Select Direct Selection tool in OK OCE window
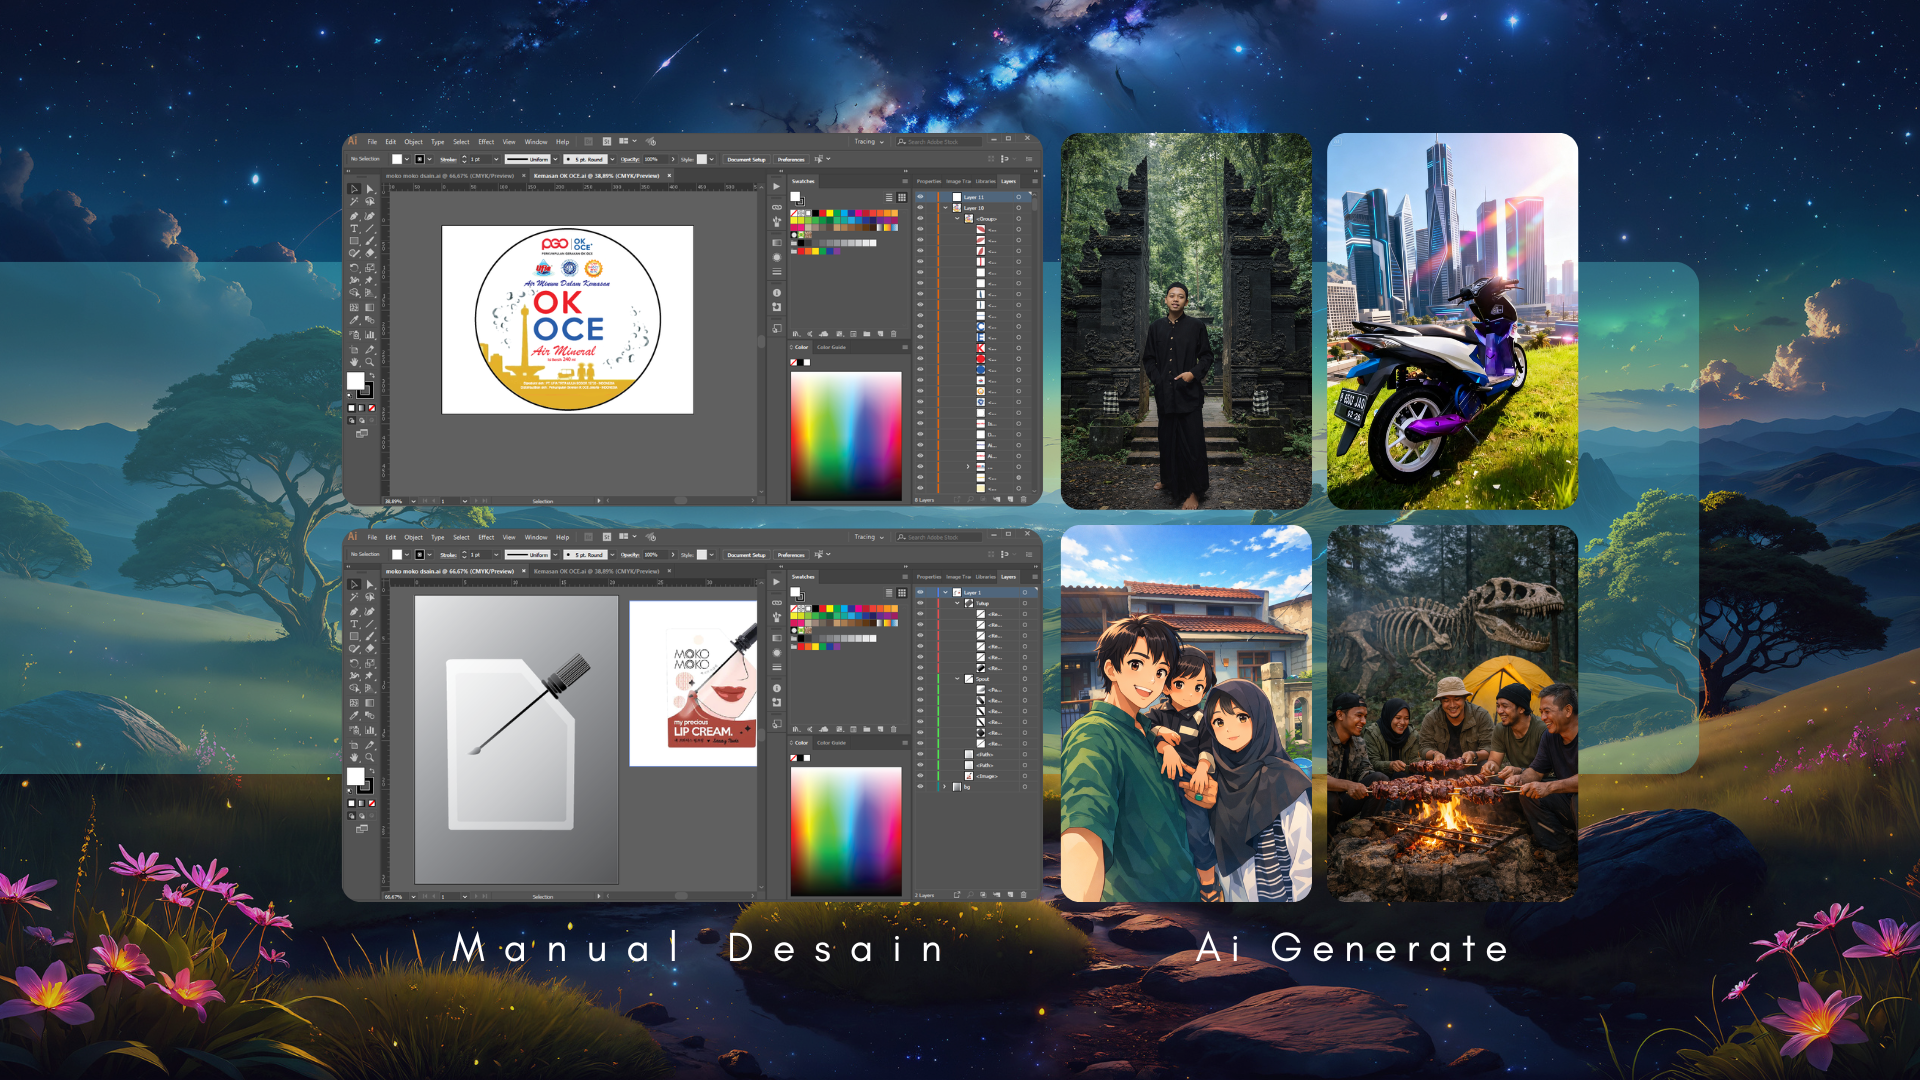The image size is (1920, 1080). 370,188
